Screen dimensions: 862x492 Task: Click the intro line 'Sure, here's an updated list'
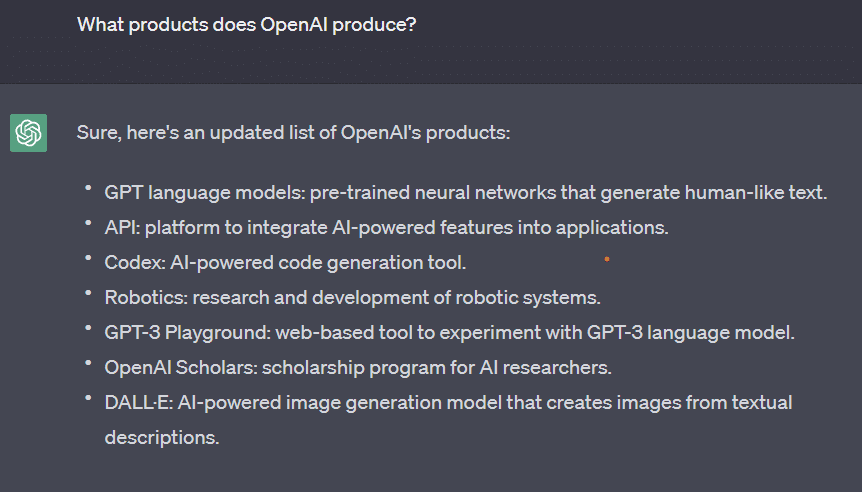pyautogui.click(x=293, y=132)
